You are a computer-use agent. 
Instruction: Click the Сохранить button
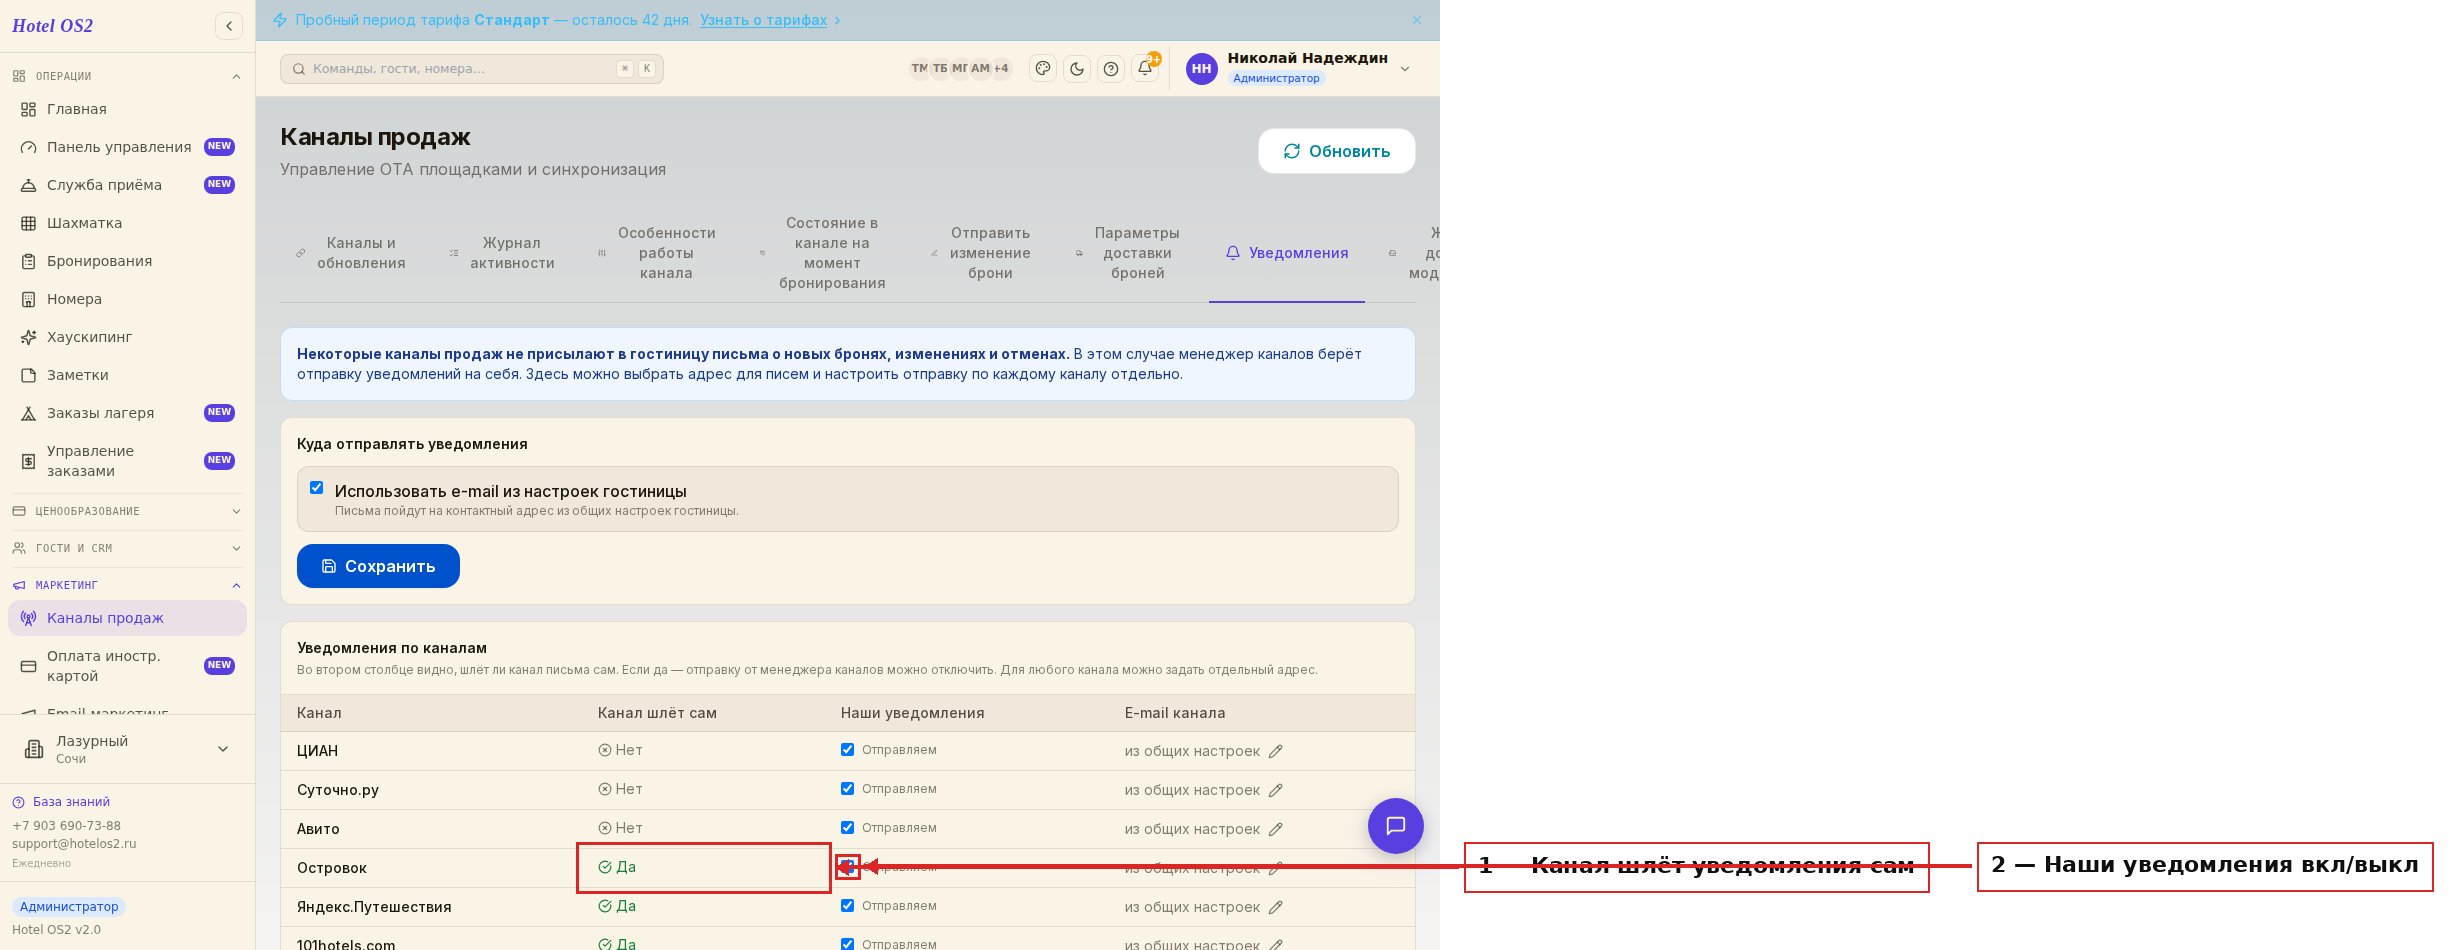pos(378,566)
